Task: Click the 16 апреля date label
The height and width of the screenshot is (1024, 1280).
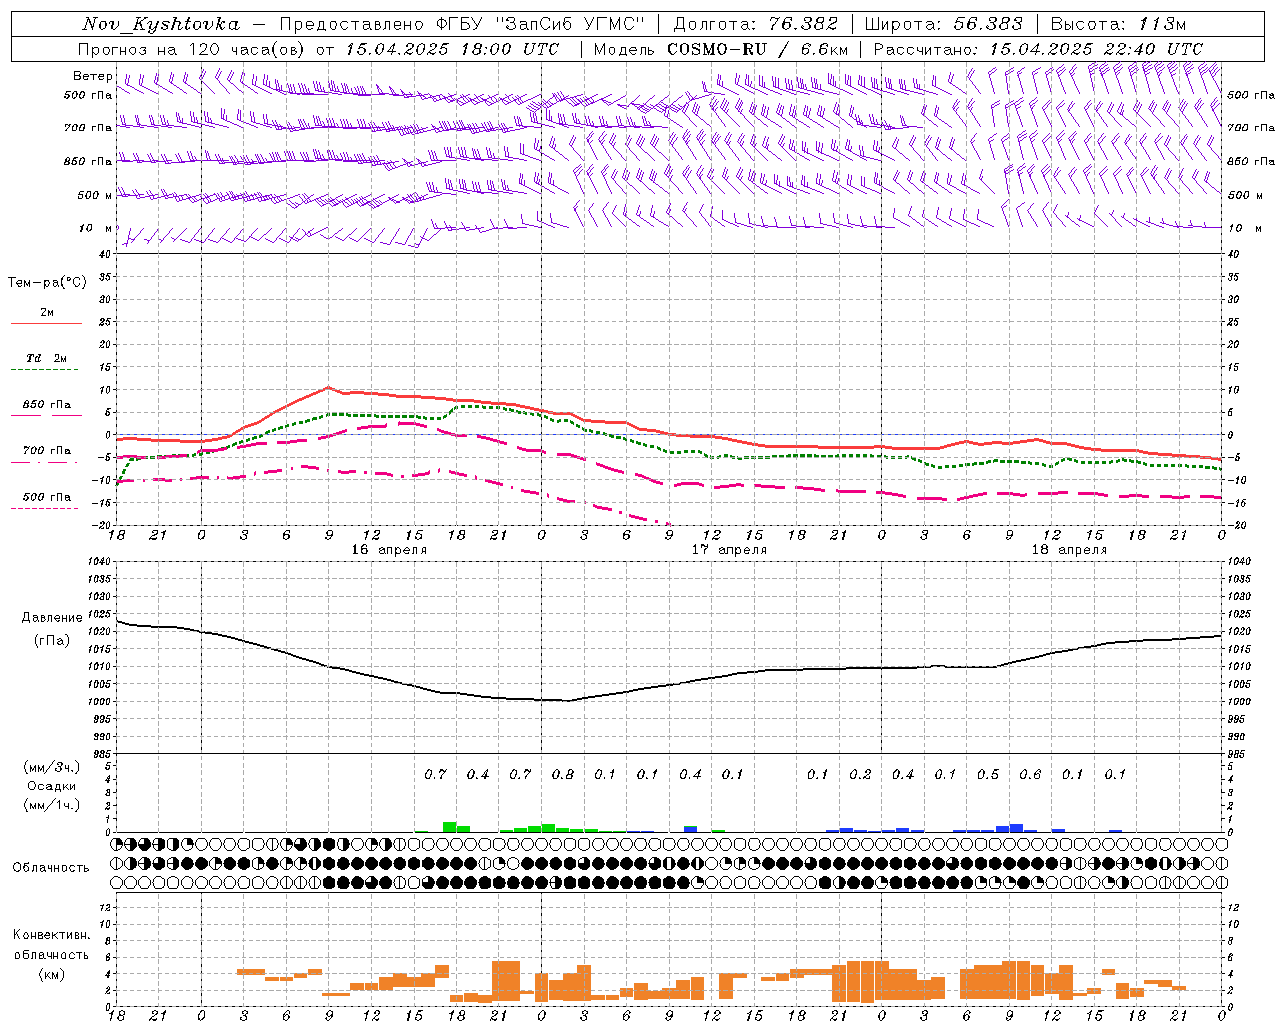Action: pyautogui.click(x=389, y=550)
